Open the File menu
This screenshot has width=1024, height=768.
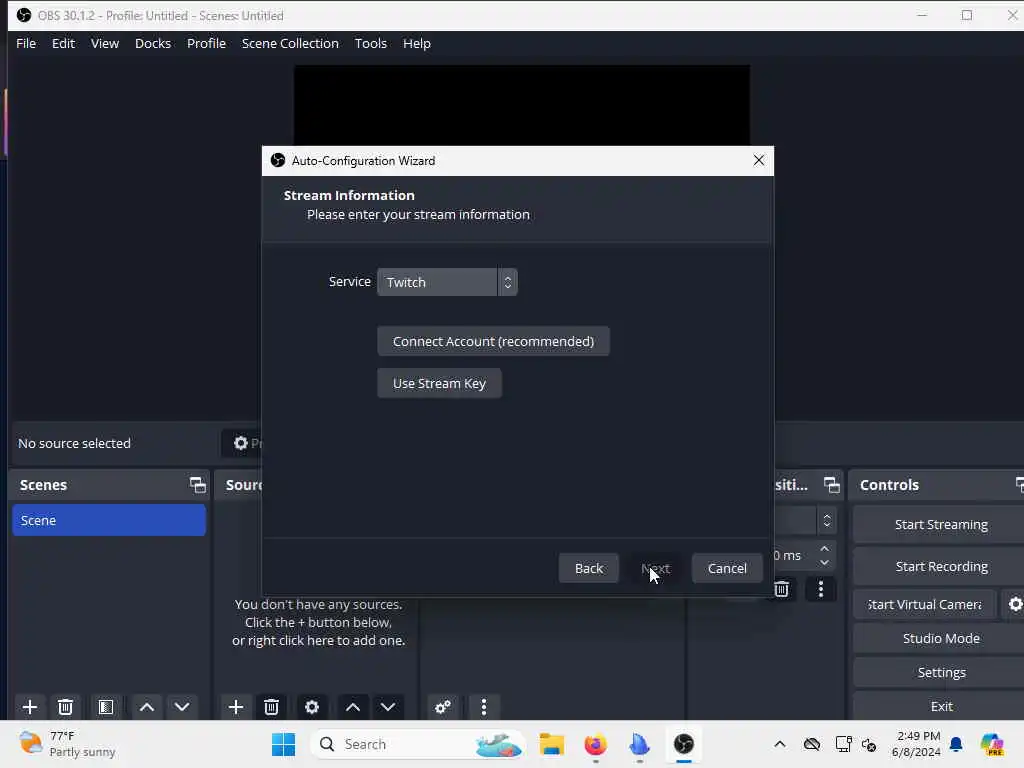[26, 43]
